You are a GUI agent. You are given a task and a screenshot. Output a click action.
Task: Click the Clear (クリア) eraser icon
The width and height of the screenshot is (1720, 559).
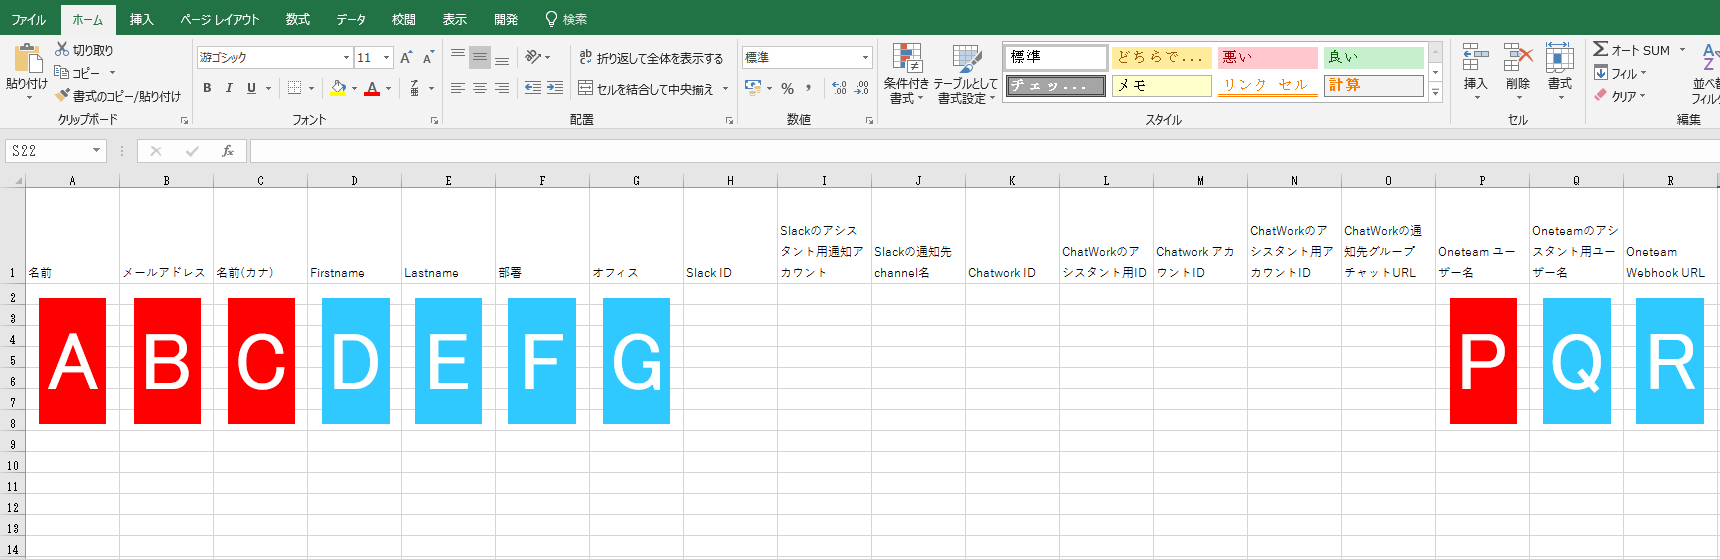click(x=1601, y=96)
